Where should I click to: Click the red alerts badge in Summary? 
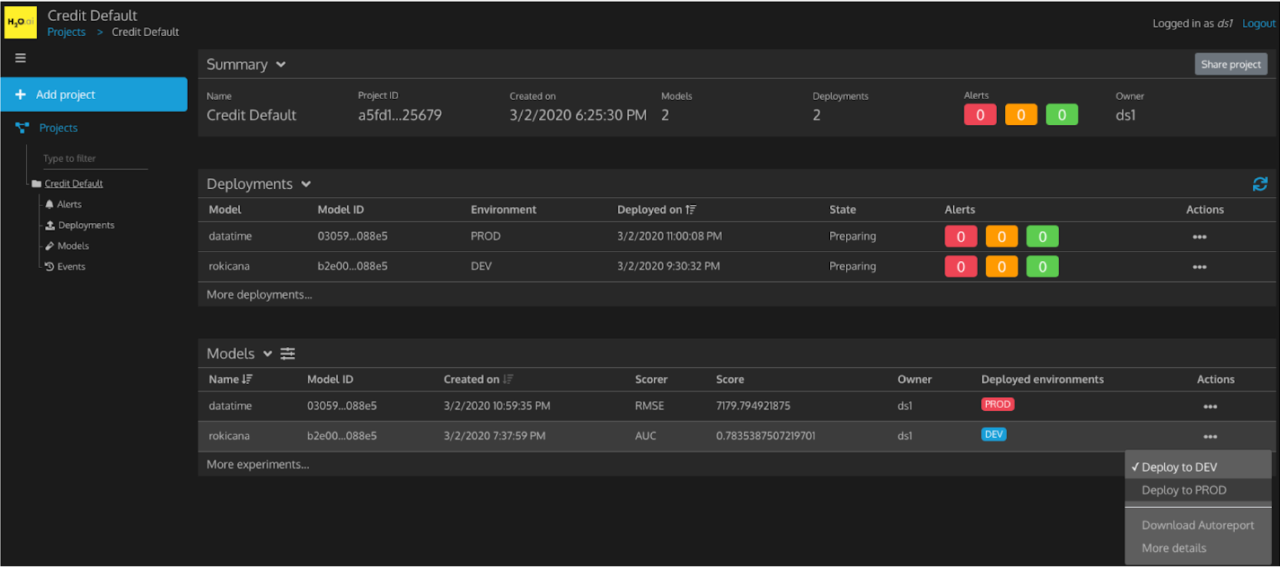[x=979, y=115]
